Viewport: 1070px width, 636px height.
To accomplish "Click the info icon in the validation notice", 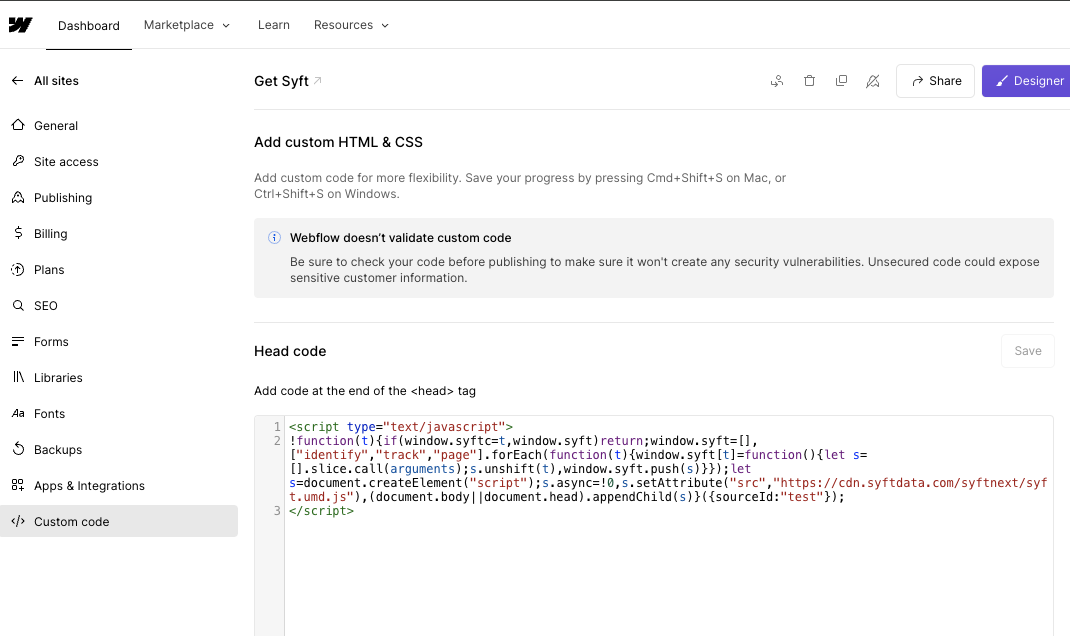I will (x=274, y=238).
